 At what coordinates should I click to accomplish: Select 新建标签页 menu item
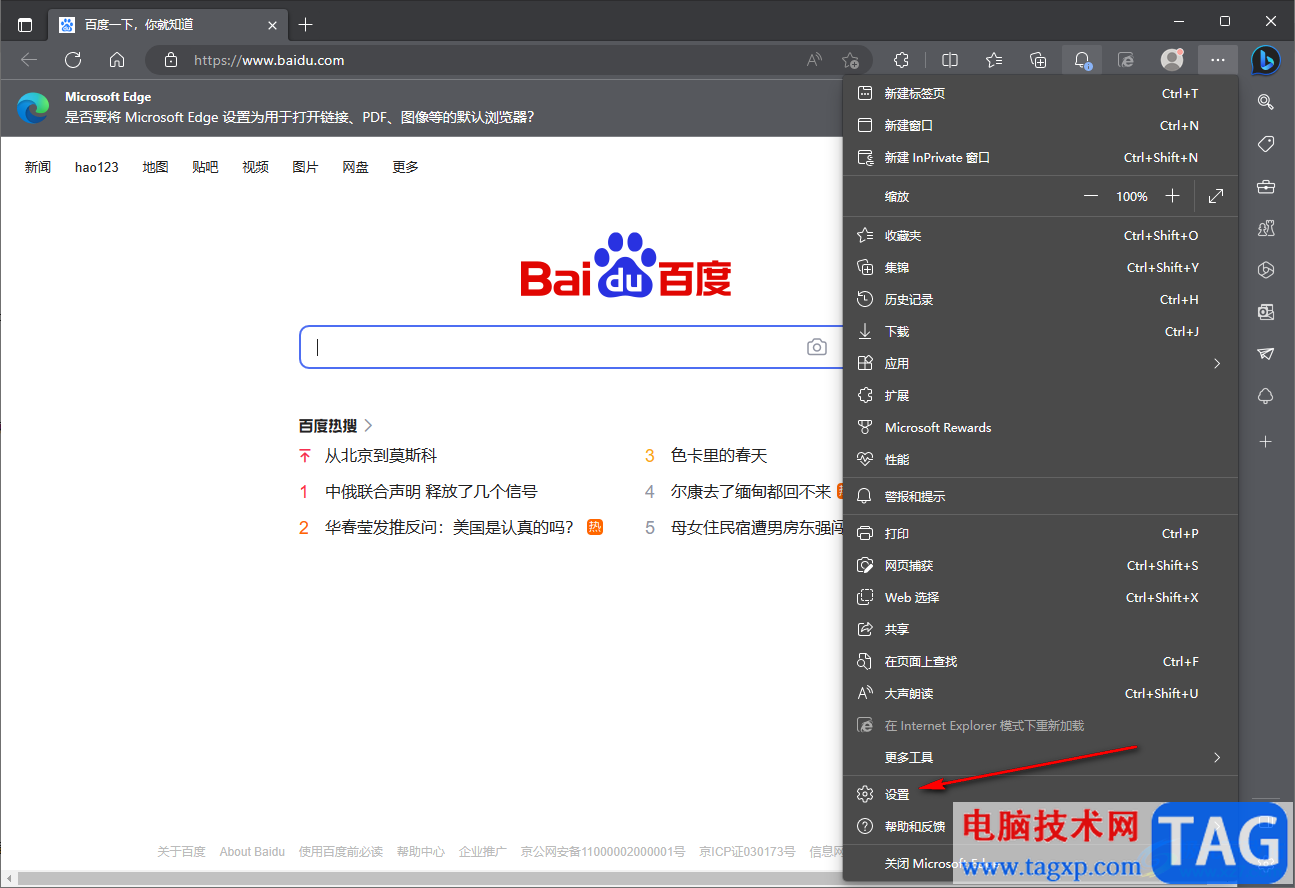coord(1040,93)
